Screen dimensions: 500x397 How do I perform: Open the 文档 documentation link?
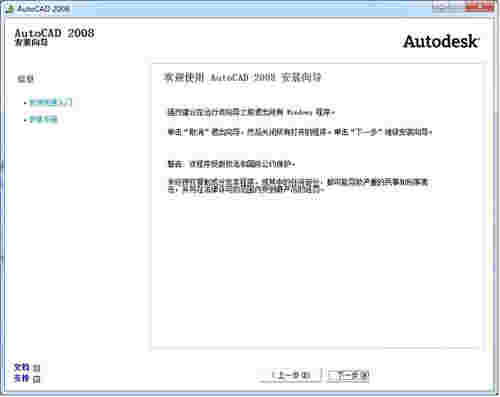point(22,367)
